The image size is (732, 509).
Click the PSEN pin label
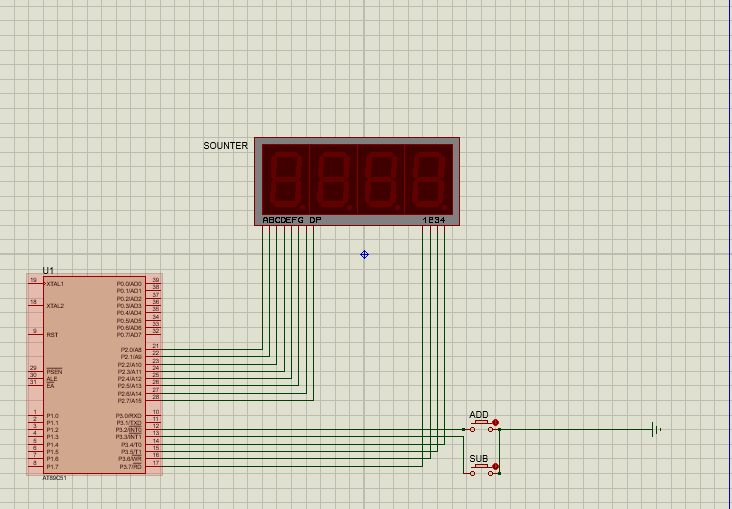[54, 372]
